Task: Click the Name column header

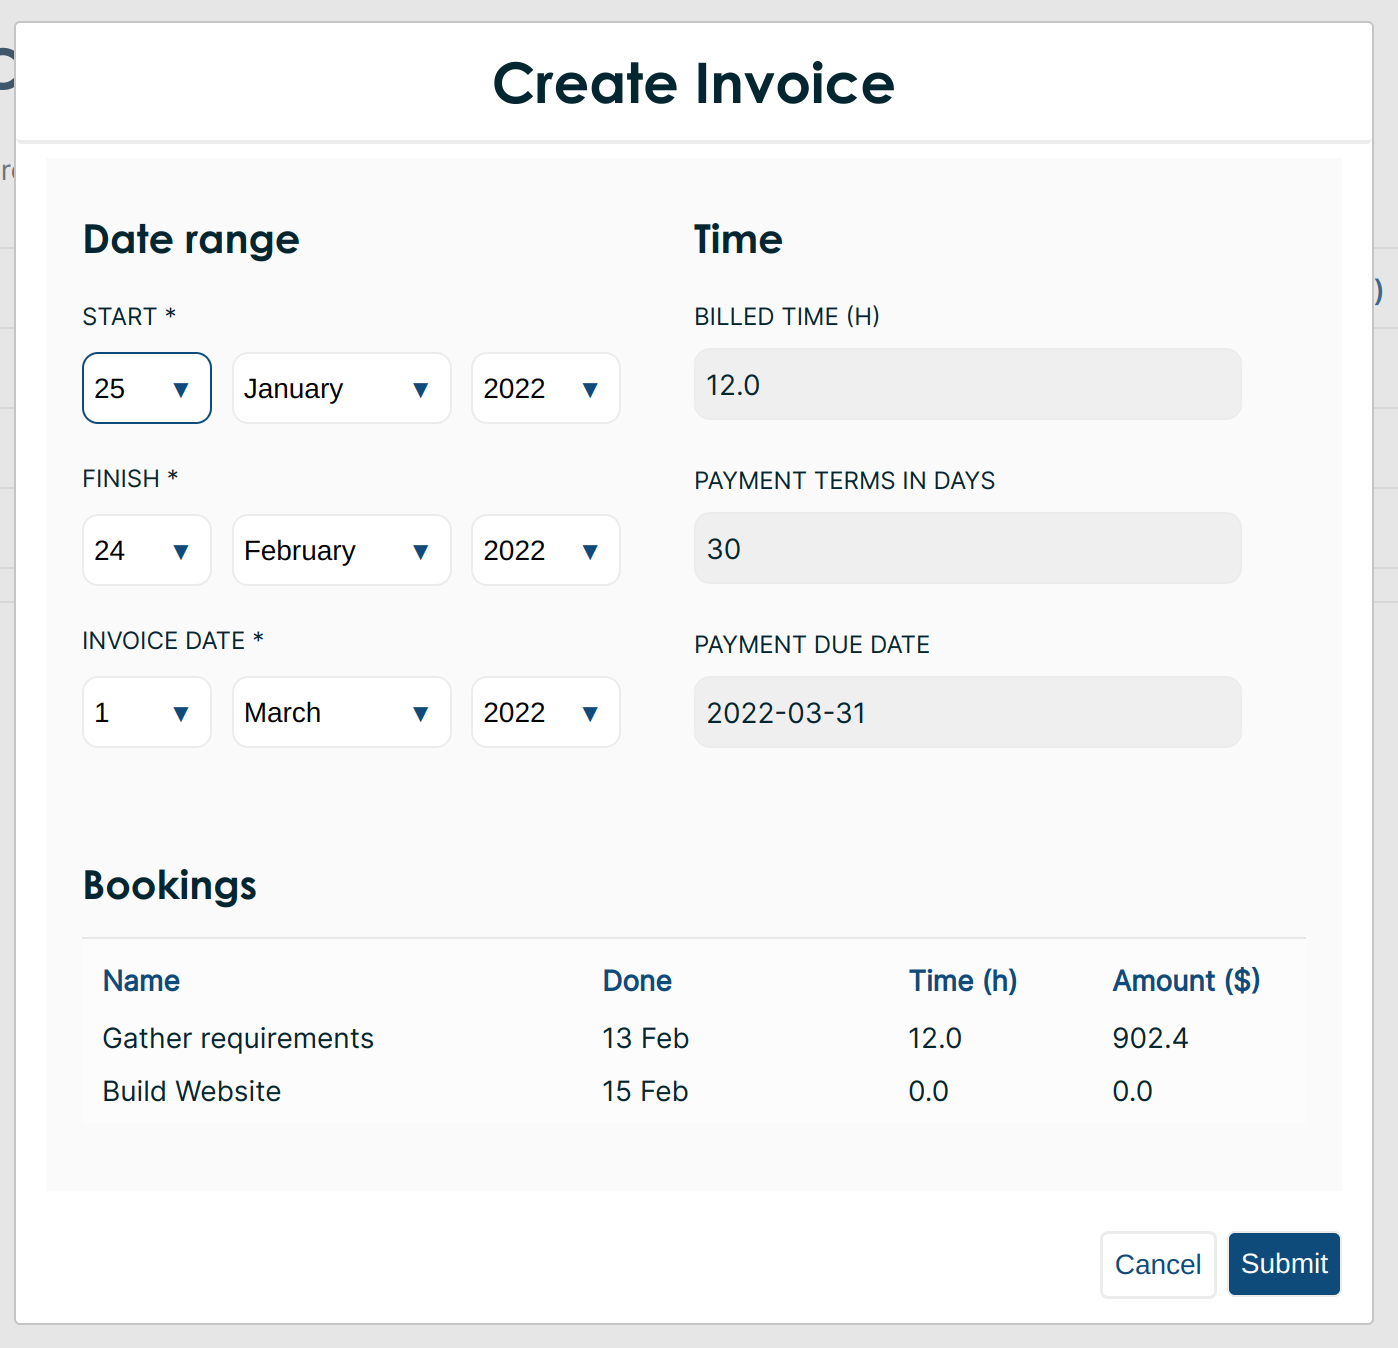Action: pos(141,981)
